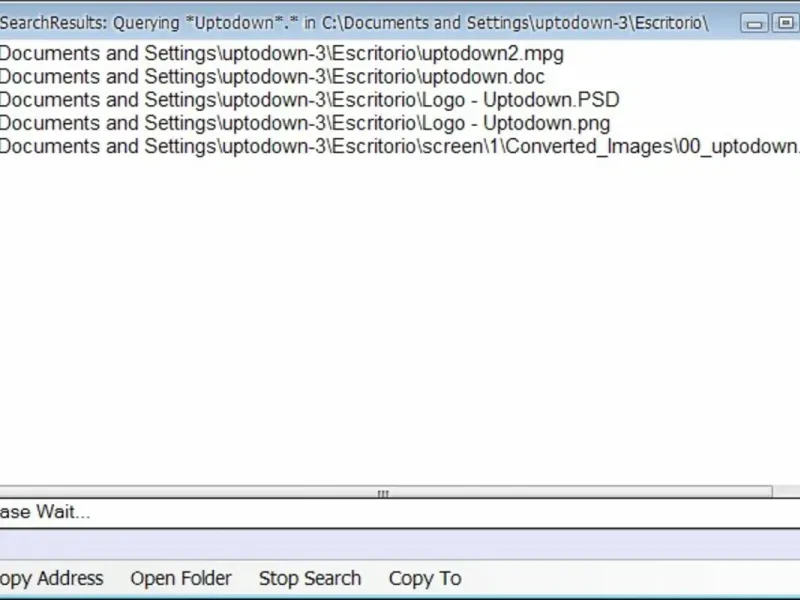
Task: Click Stop Search to halt querying
Action: pos(310,578)
